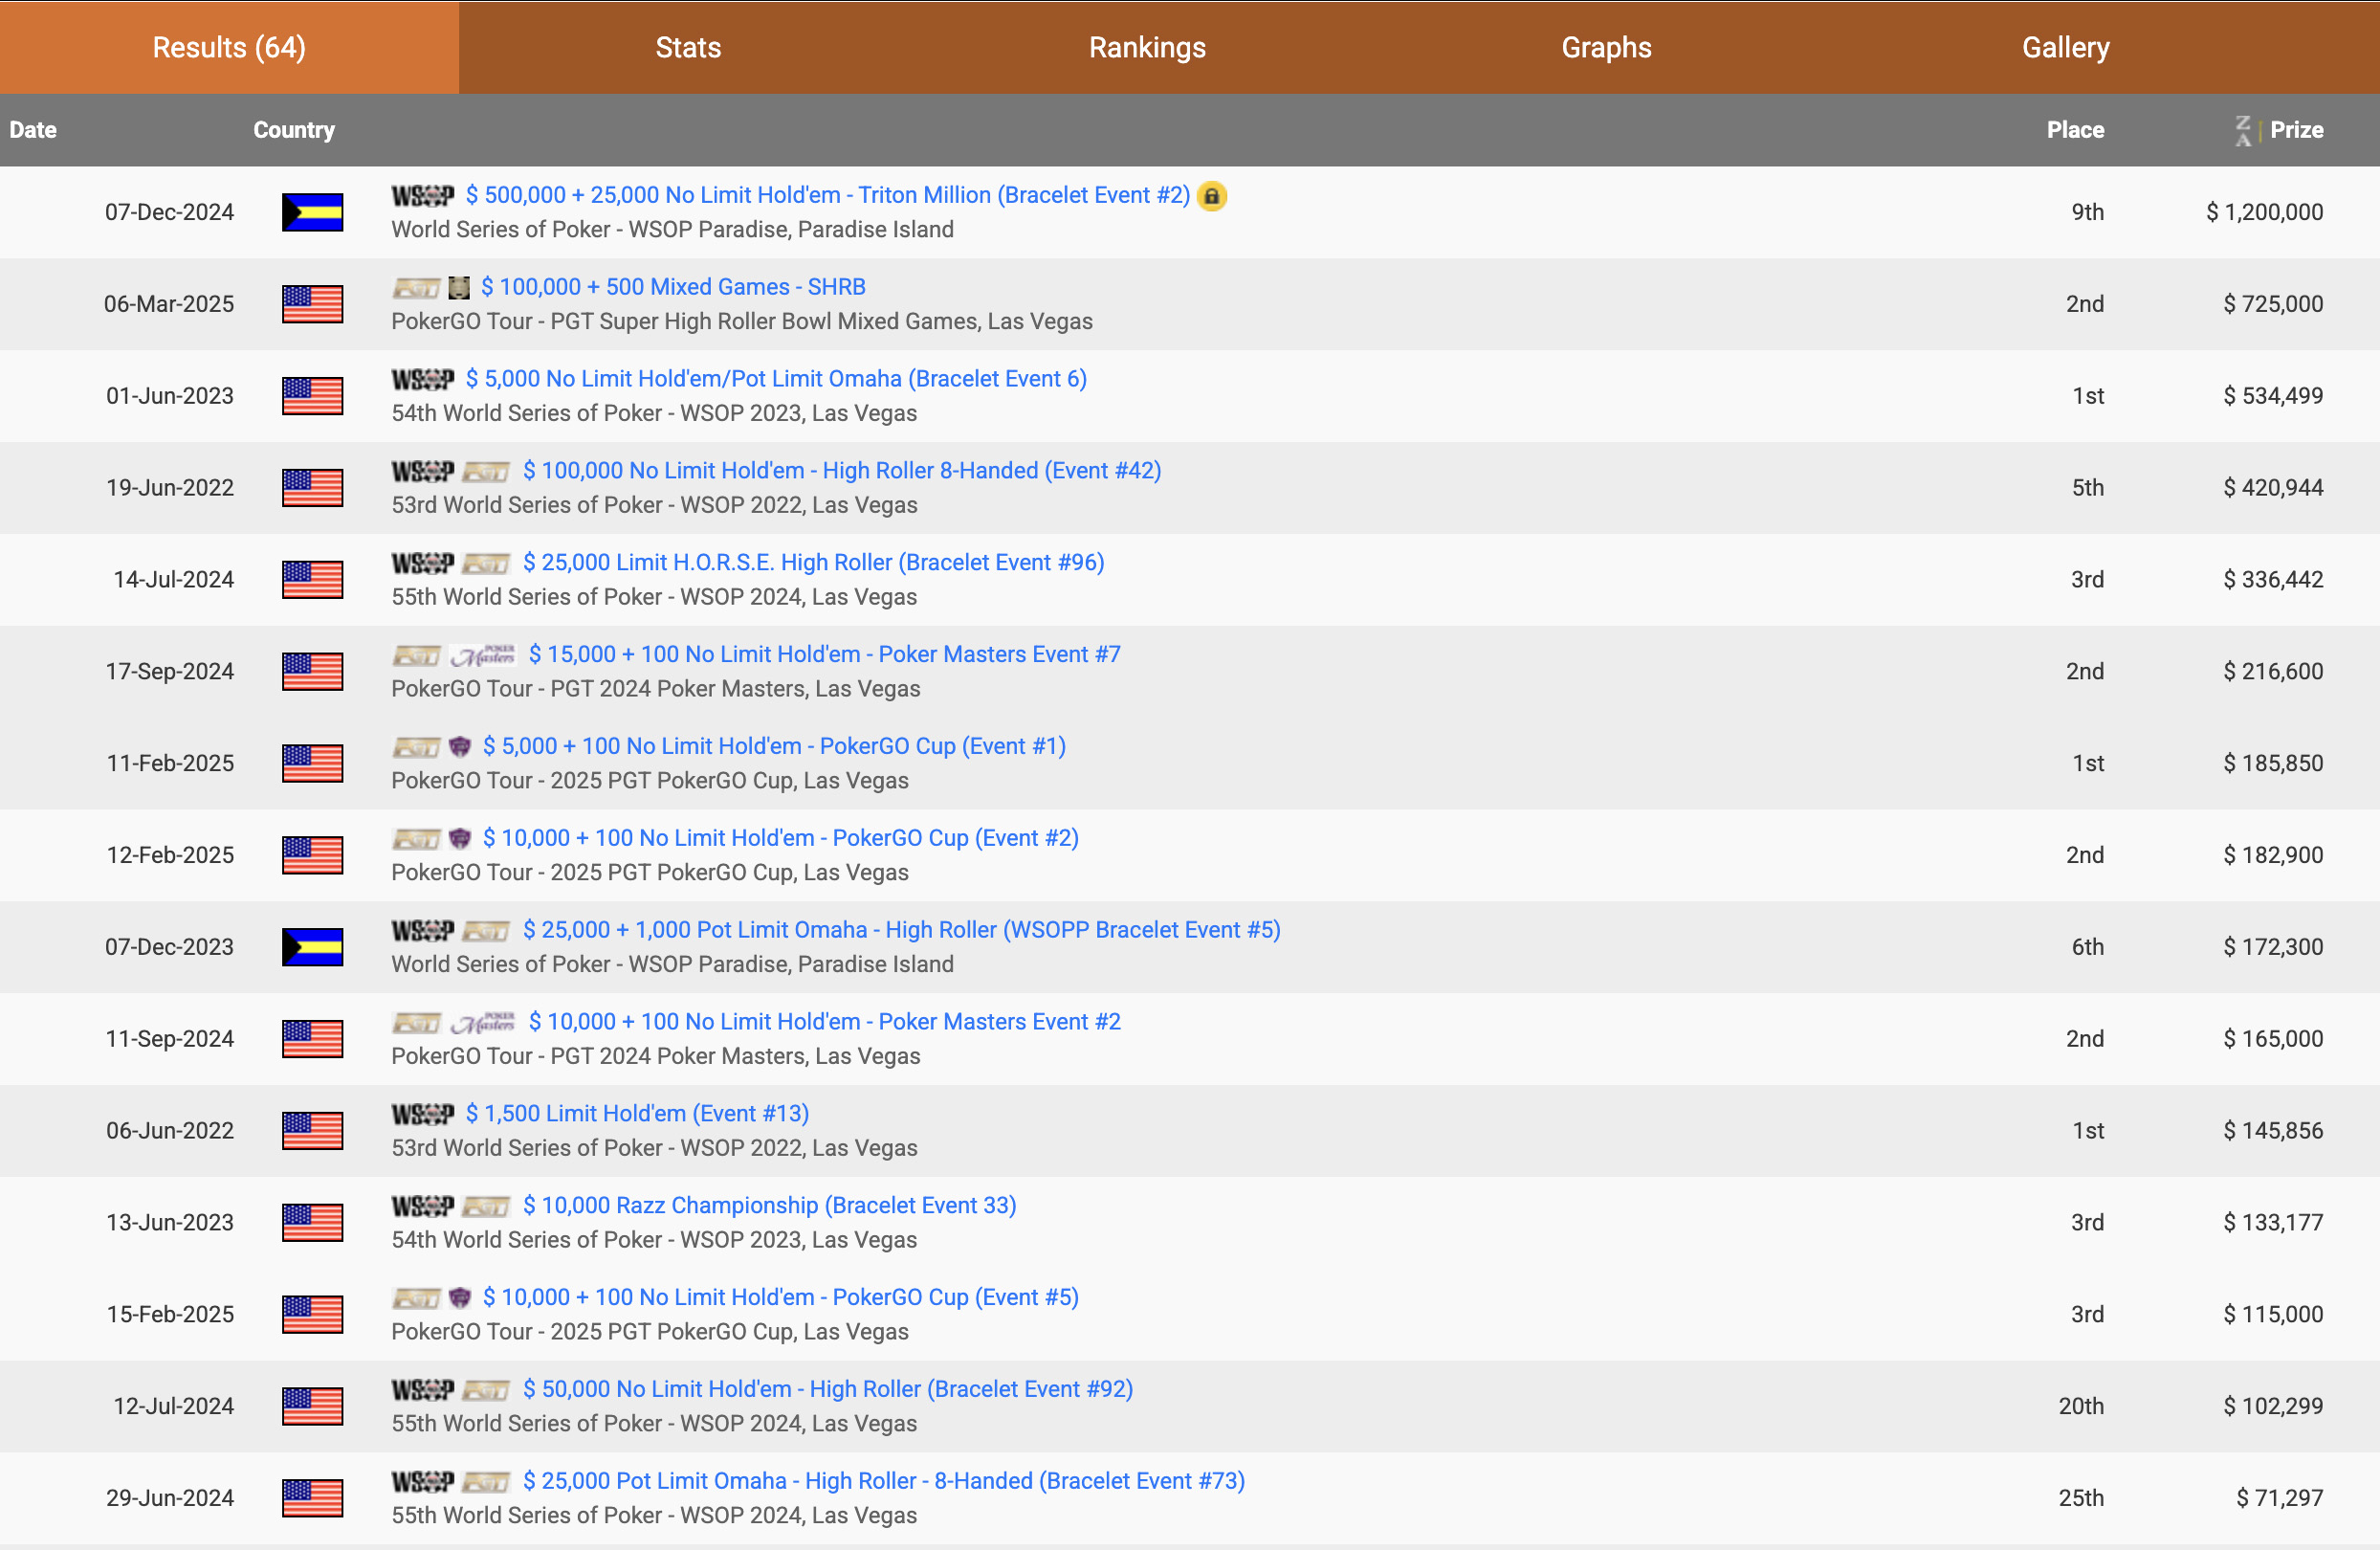Sort by the Place column header

pyautogui.click(x=2075, y=130)
